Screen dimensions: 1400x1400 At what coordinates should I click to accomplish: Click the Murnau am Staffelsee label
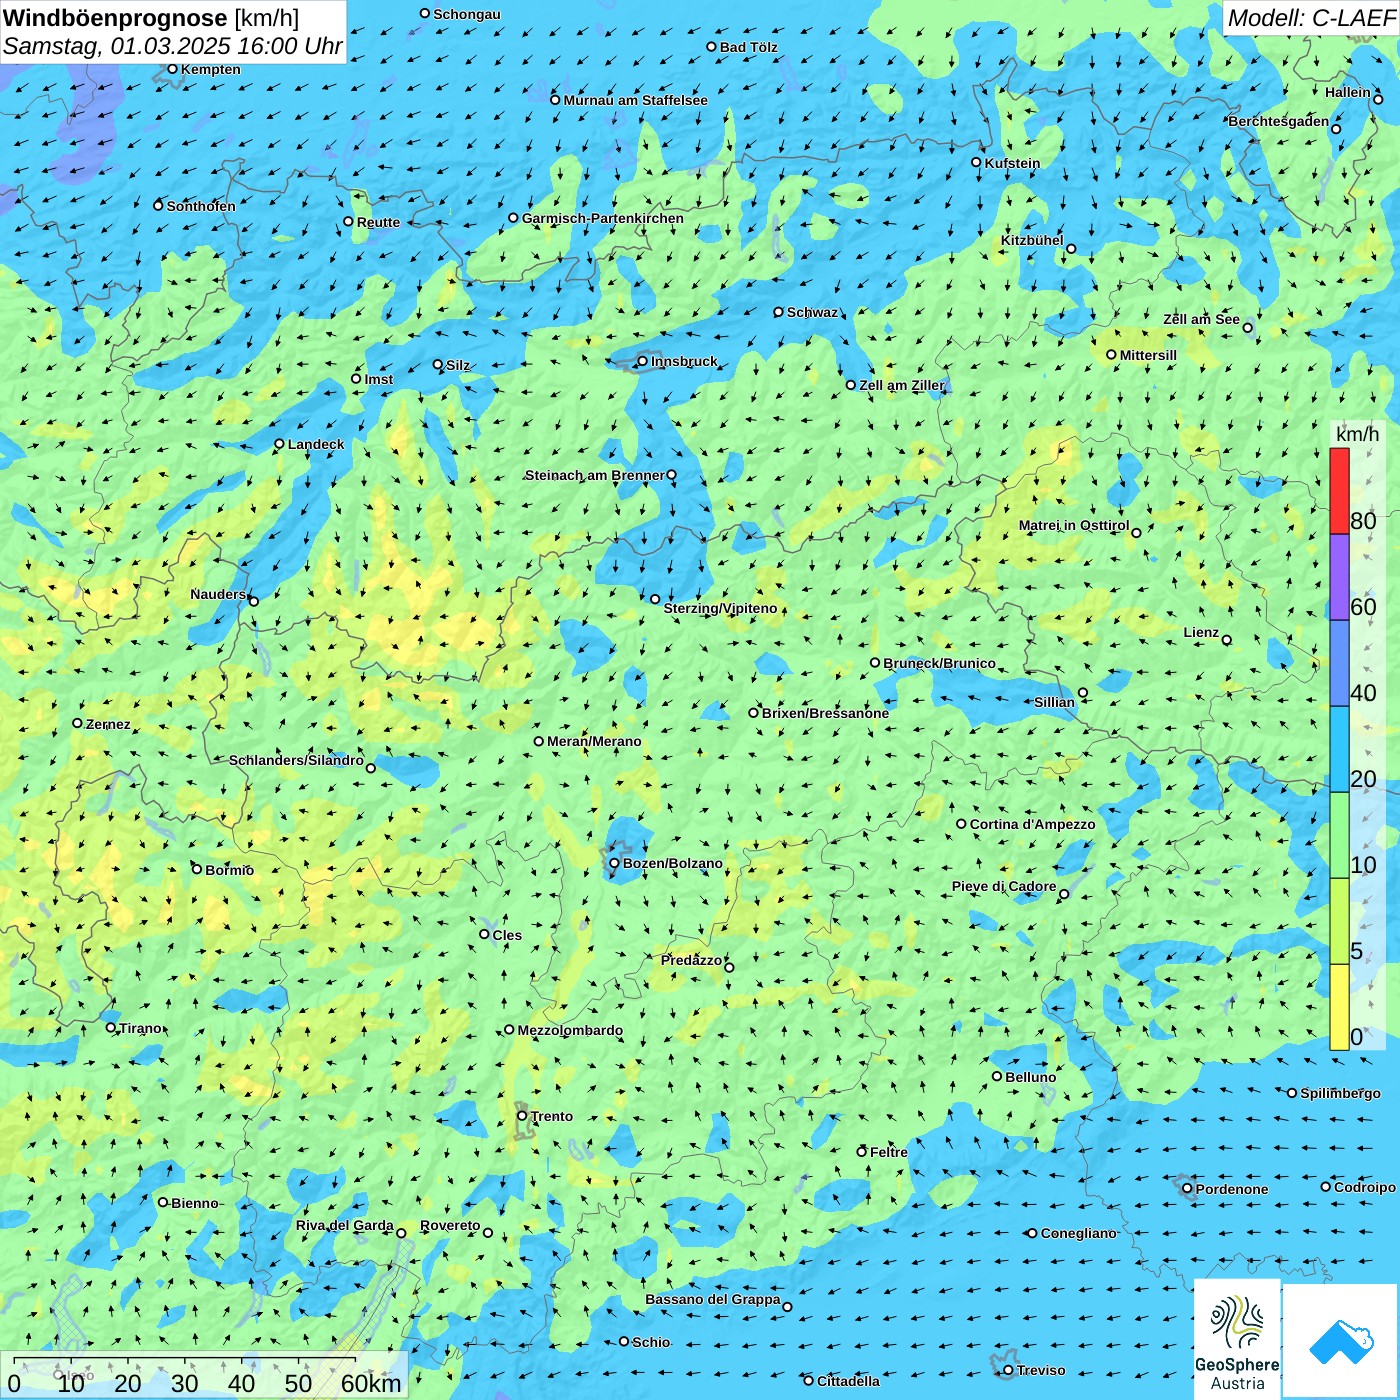click(636, 100)
